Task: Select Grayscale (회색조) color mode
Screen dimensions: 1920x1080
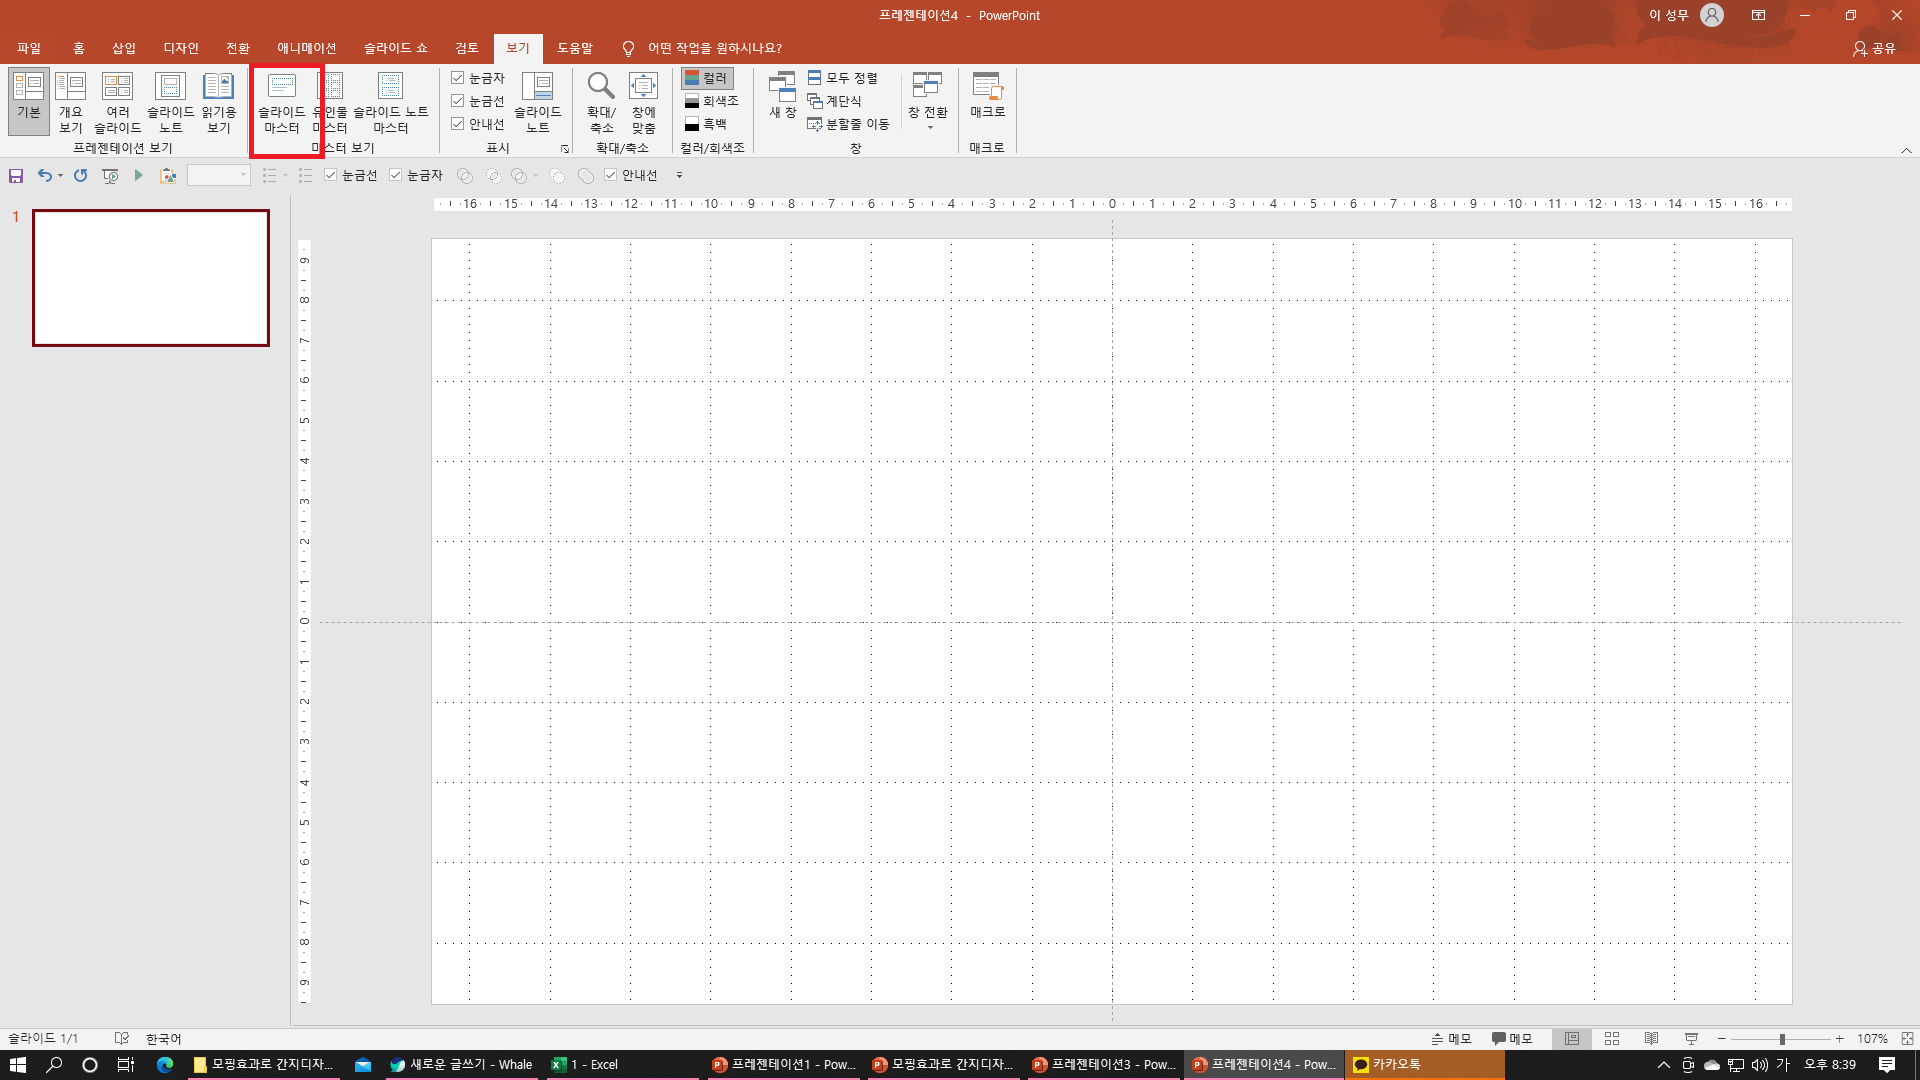Action: coord(711,101)
